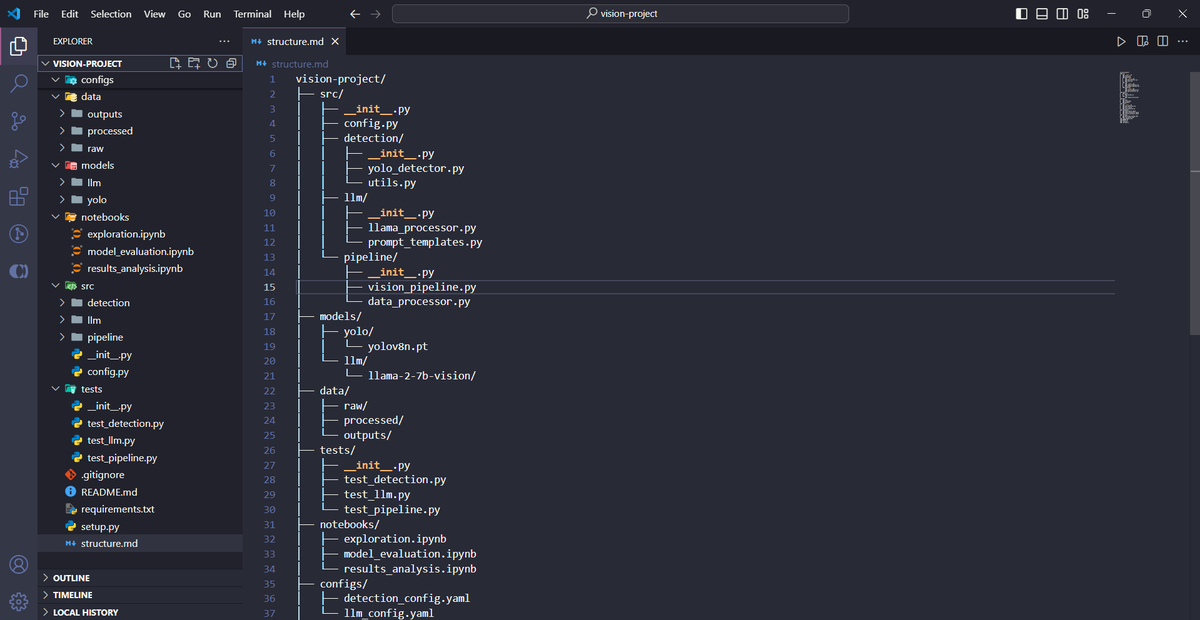Viewport: 1200px width, 620px height.
Task: Go forward with the navigation arrow
Action: coord(375,14)
